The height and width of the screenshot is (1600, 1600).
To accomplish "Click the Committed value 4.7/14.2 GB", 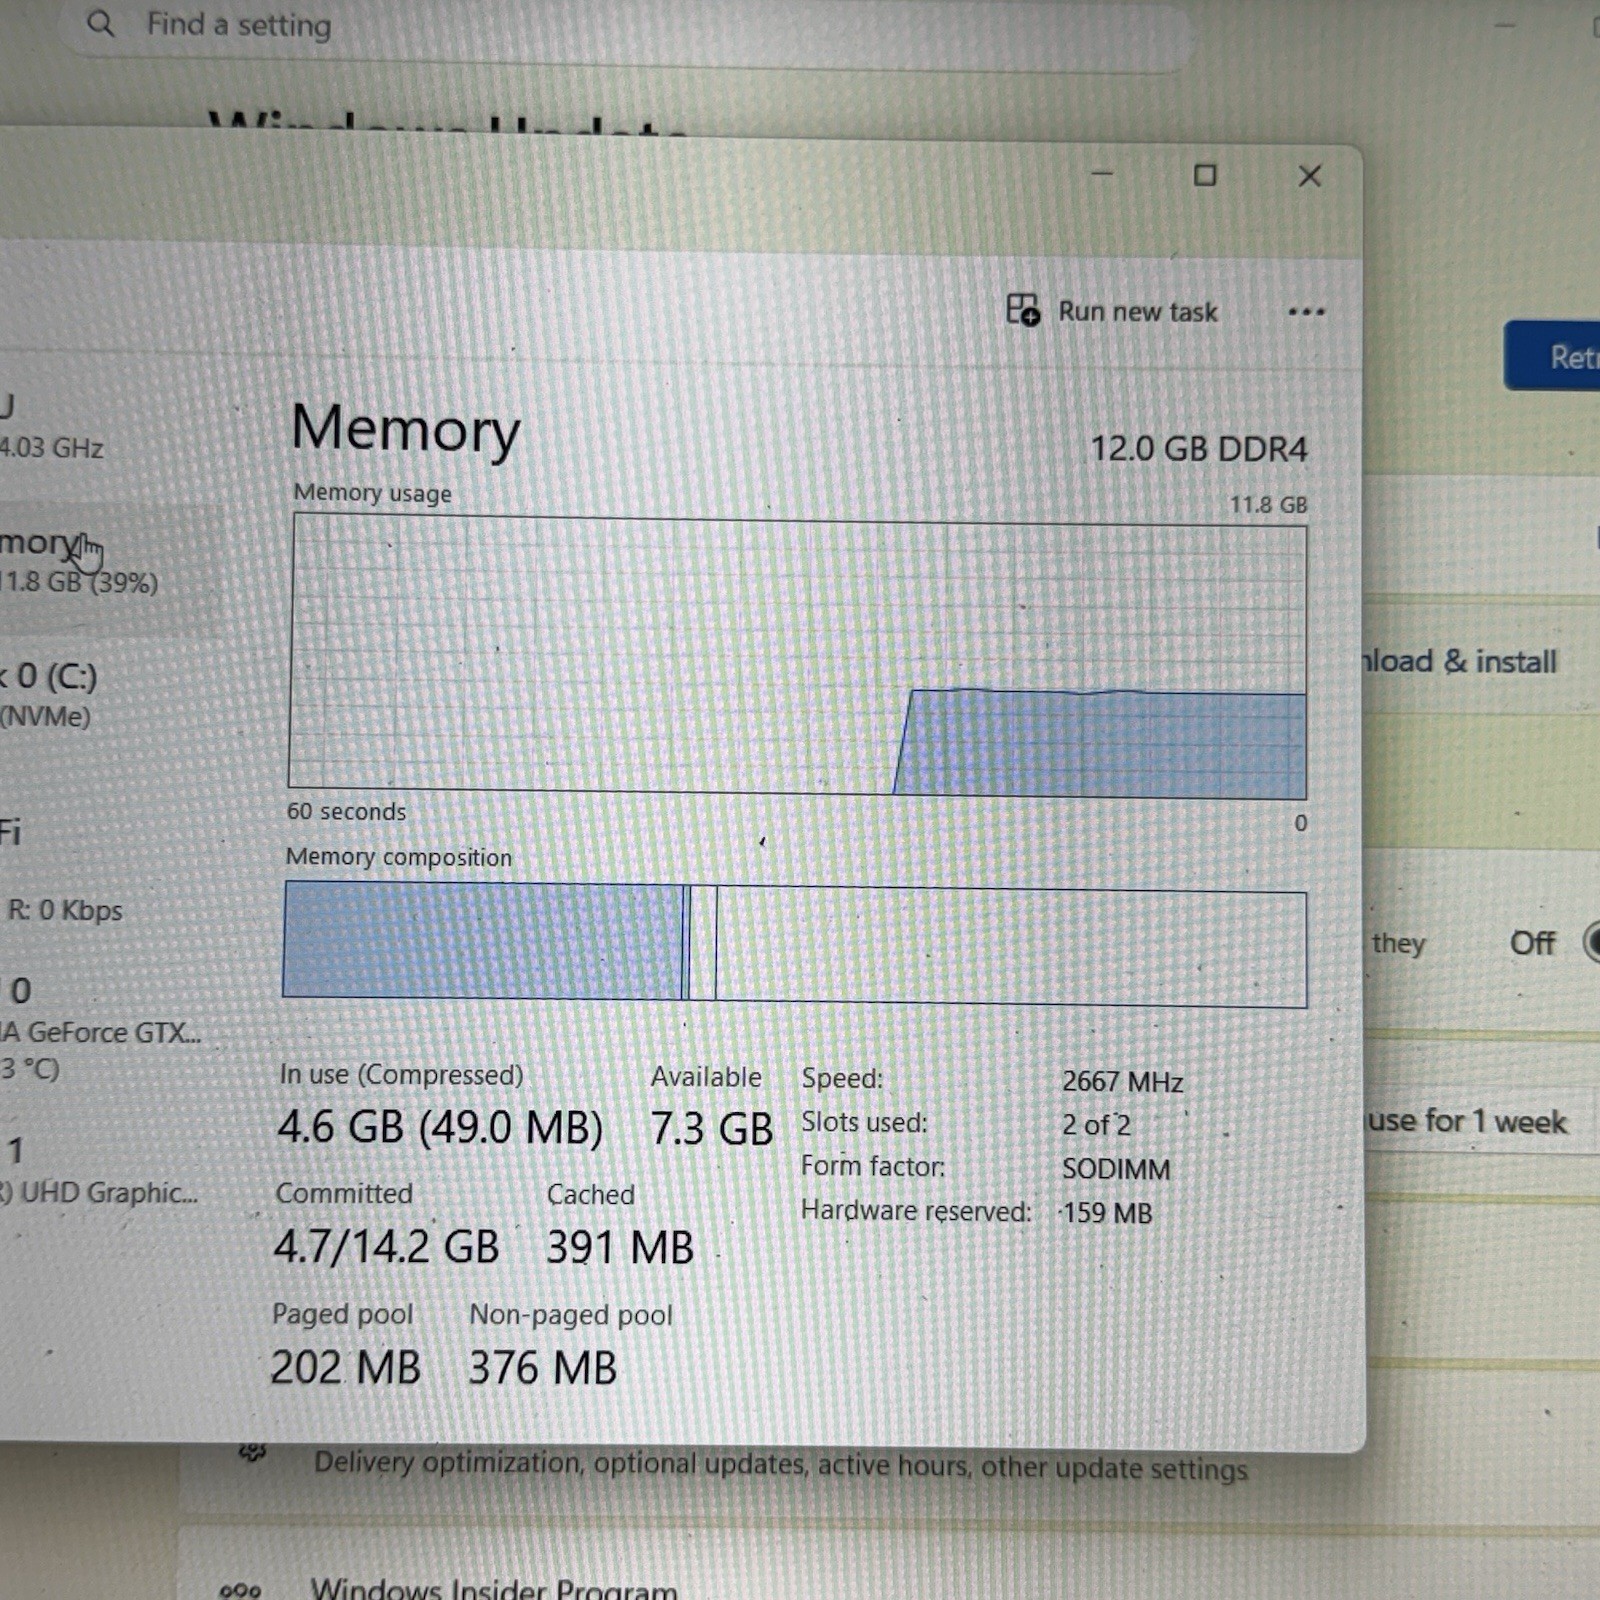I will (x=386, y=1247).
